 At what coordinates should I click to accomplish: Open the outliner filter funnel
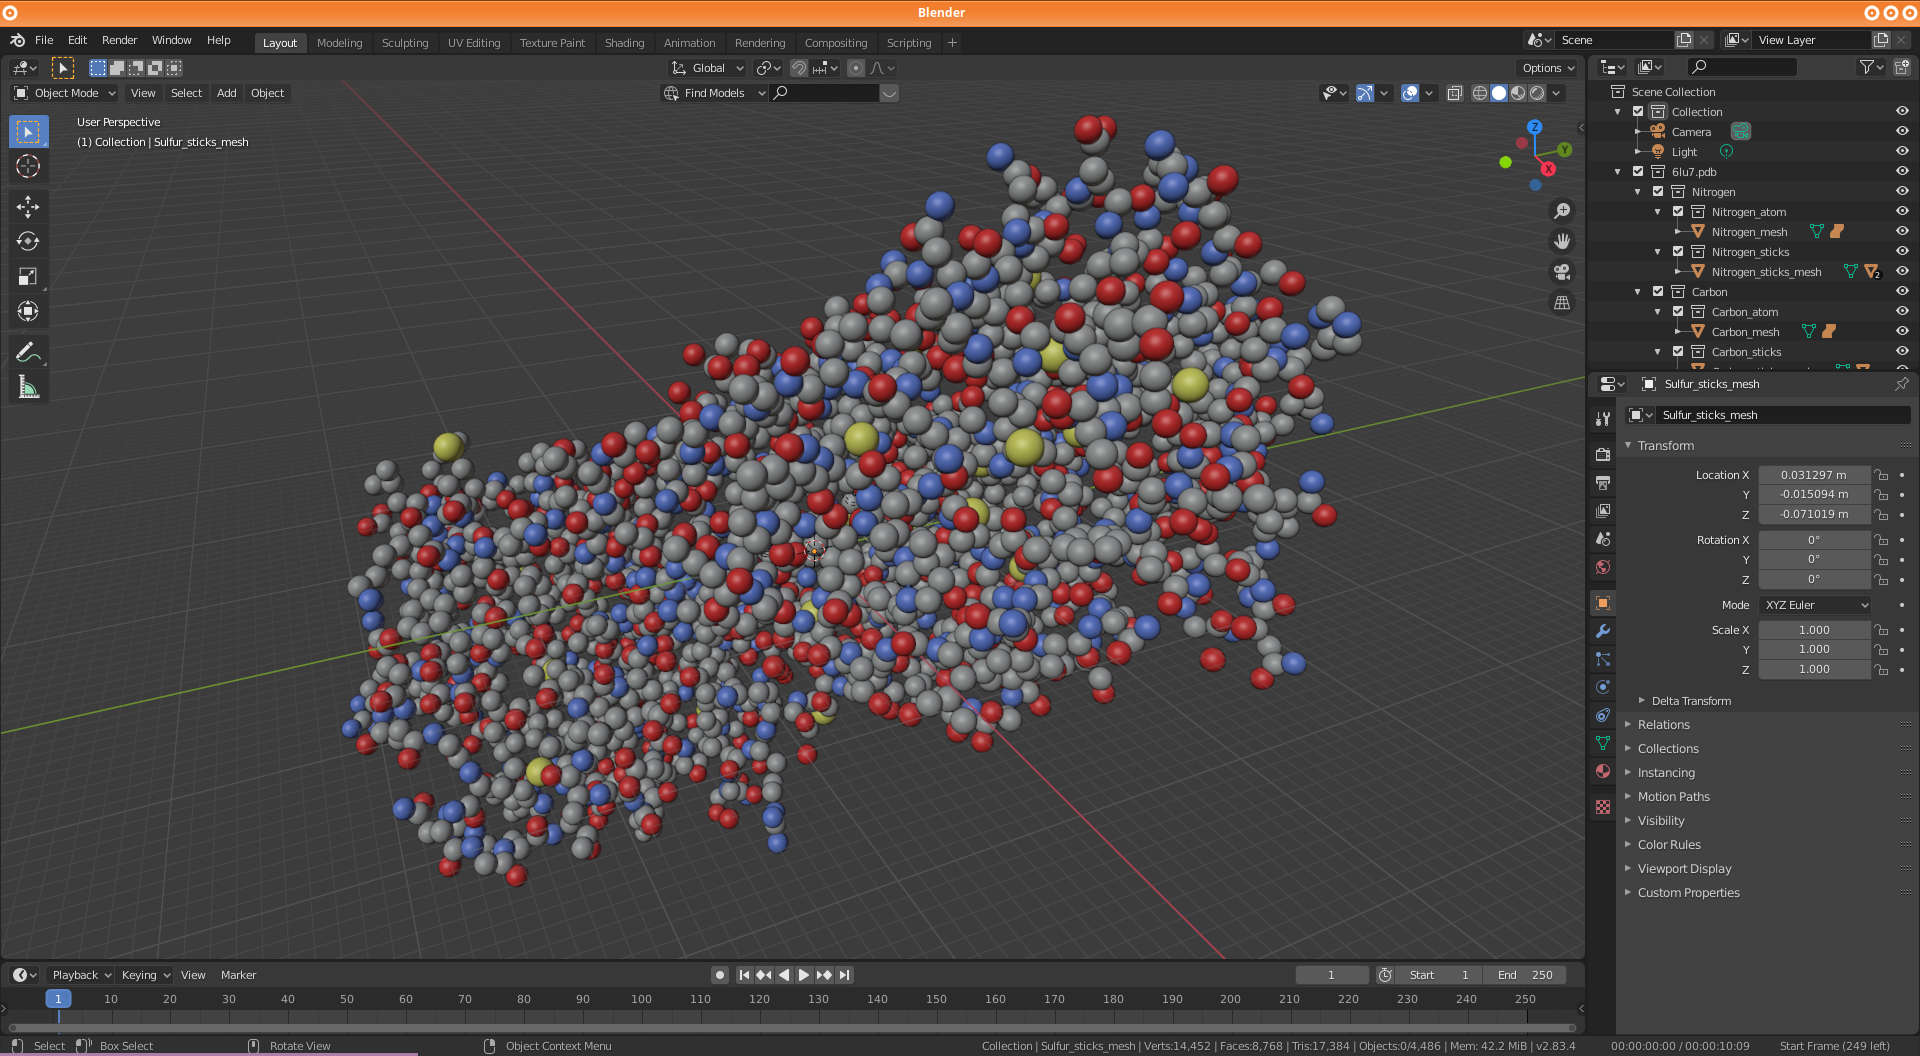pos(1870,67)
